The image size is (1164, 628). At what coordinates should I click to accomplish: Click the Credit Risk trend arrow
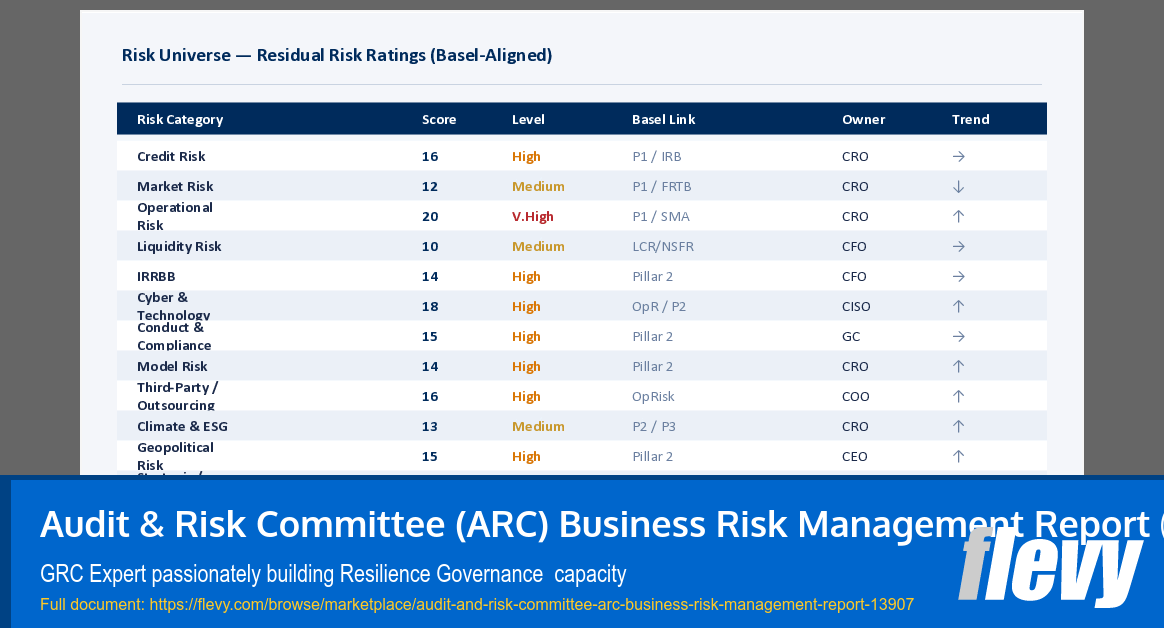[x=958, y=157]
